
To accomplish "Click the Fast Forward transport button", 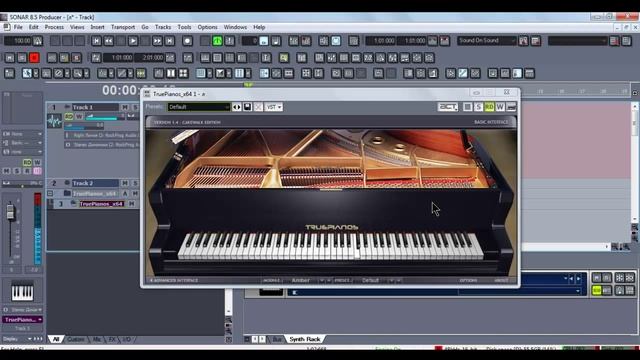I will [x=158, y=40].
